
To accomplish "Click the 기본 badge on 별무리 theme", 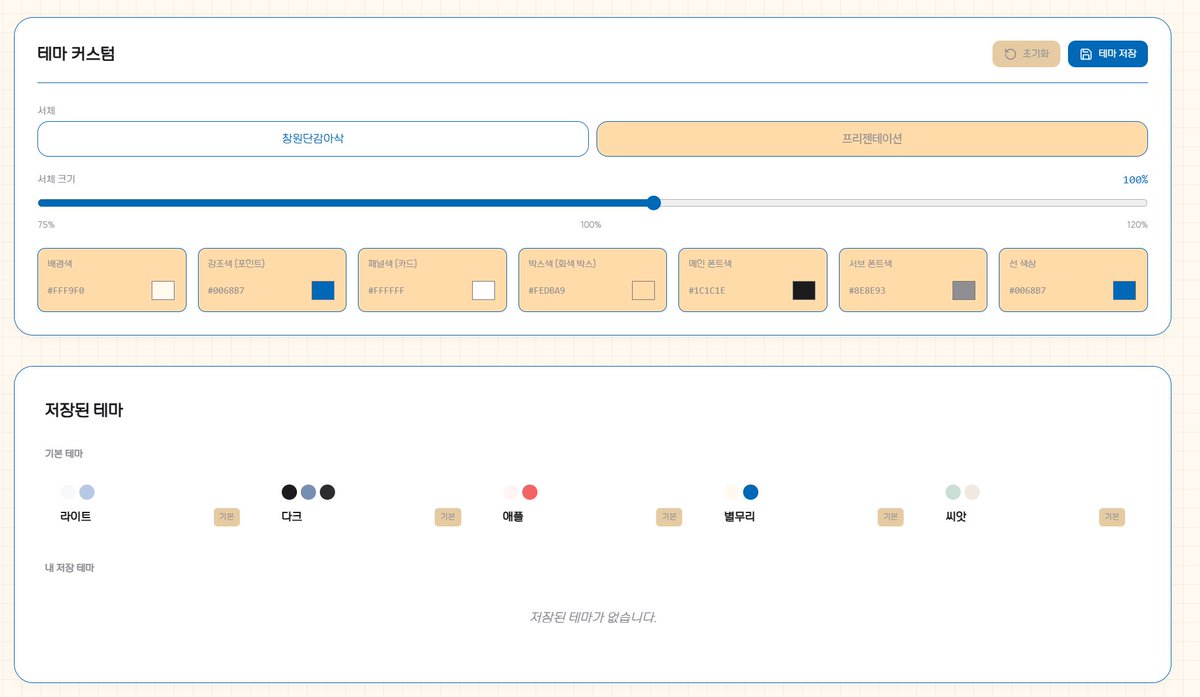I will [x=890, y=517].
